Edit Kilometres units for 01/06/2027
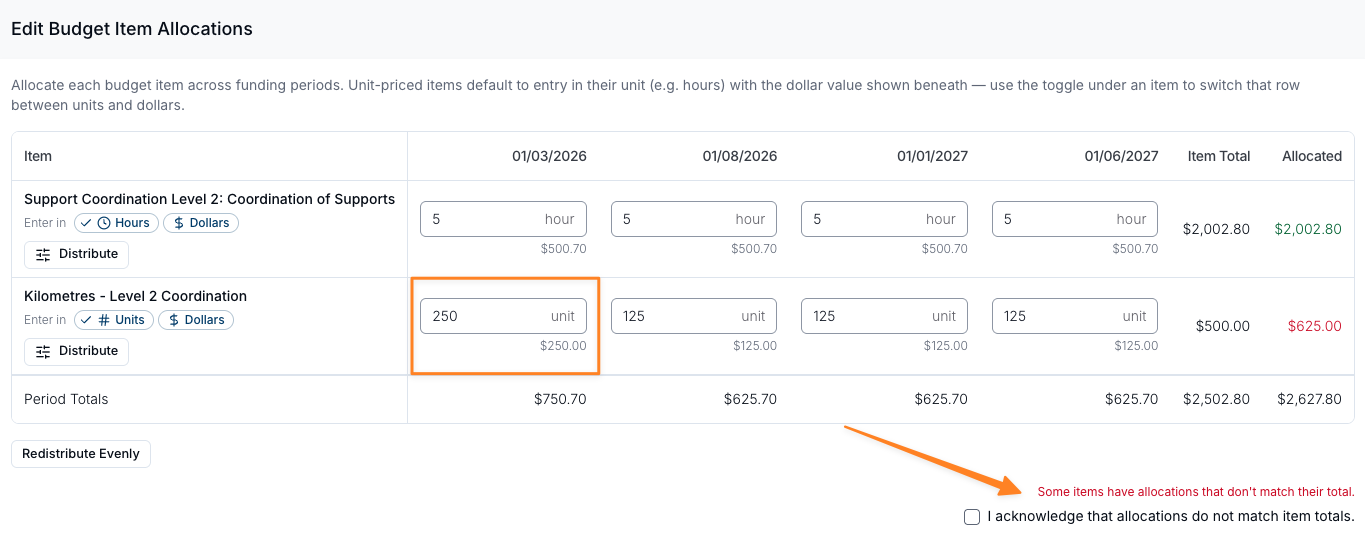The height and width of the screenshot is (540, 1365). click(x=1075, y=316)
